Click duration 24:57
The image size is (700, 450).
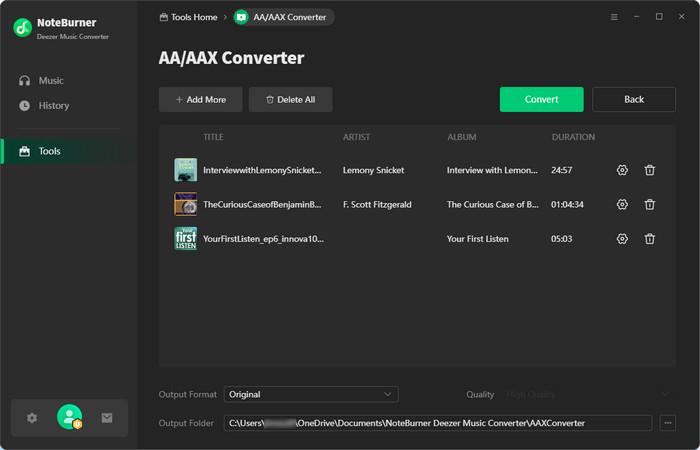[562, 170]
